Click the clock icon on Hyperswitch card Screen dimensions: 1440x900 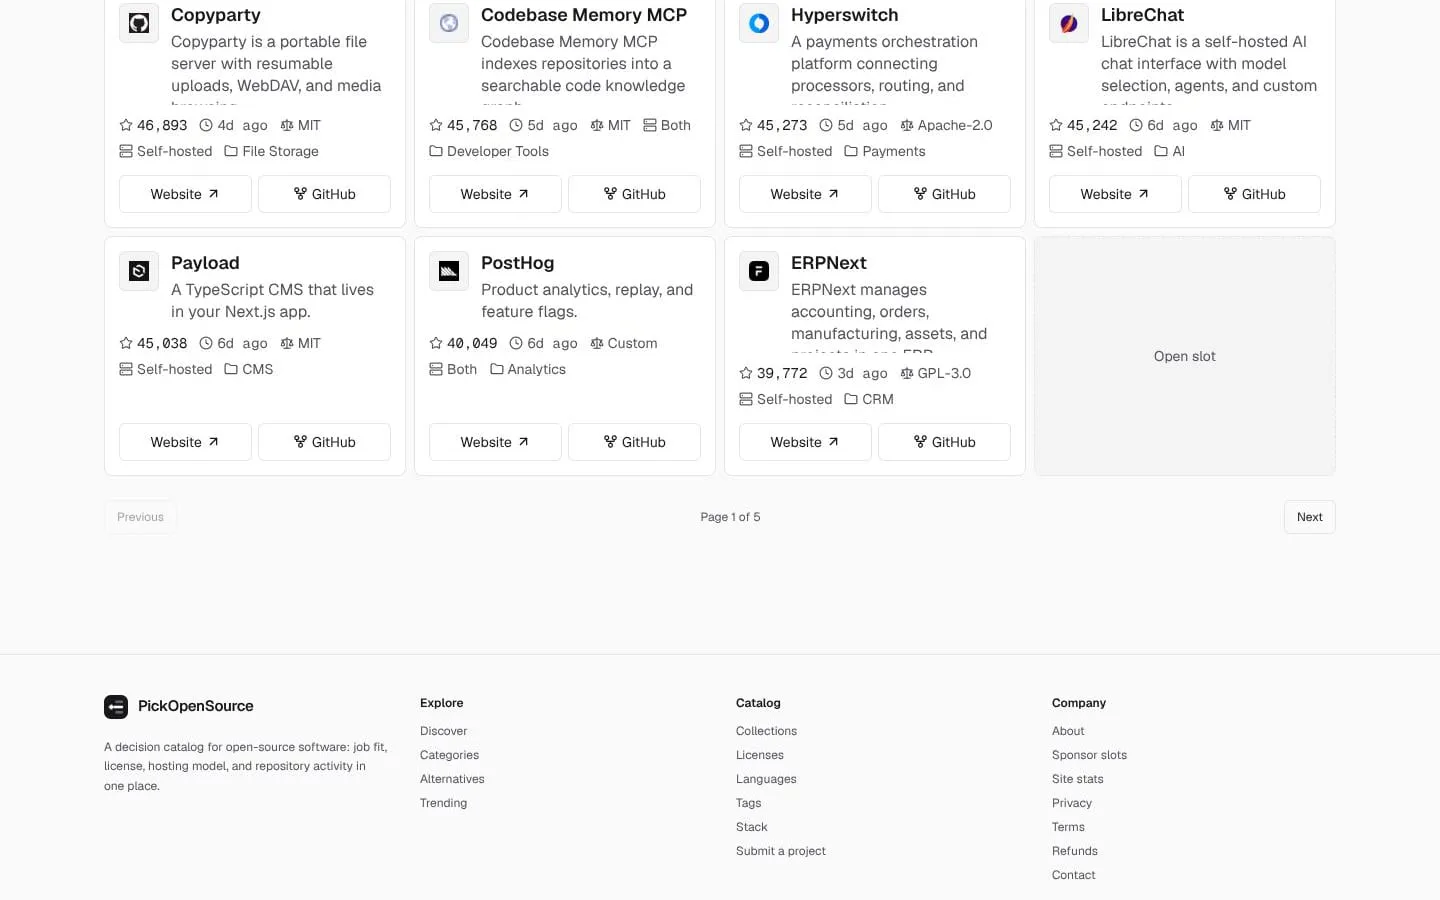coord(826,125)
